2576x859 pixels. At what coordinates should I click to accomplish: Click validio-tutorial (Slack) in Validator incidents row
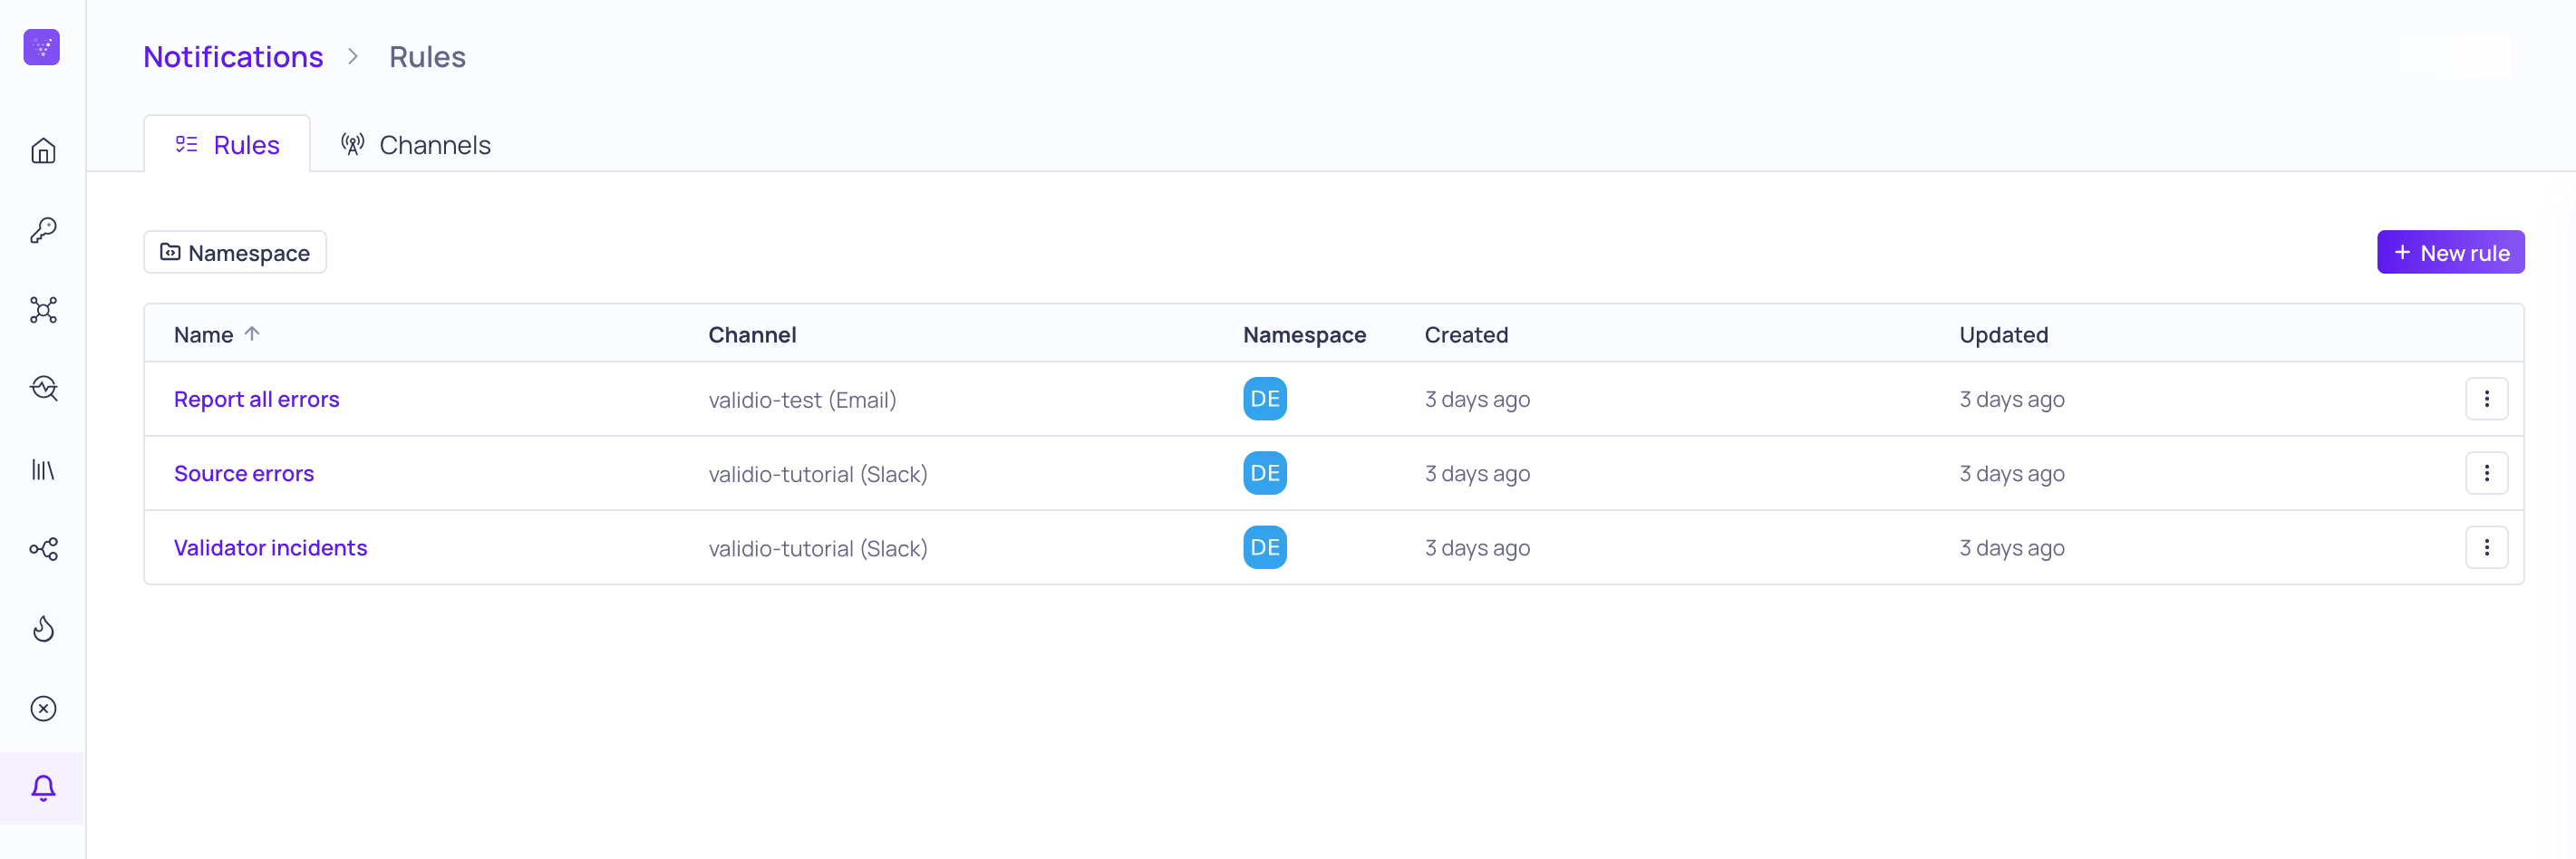[x=818, y=548]
